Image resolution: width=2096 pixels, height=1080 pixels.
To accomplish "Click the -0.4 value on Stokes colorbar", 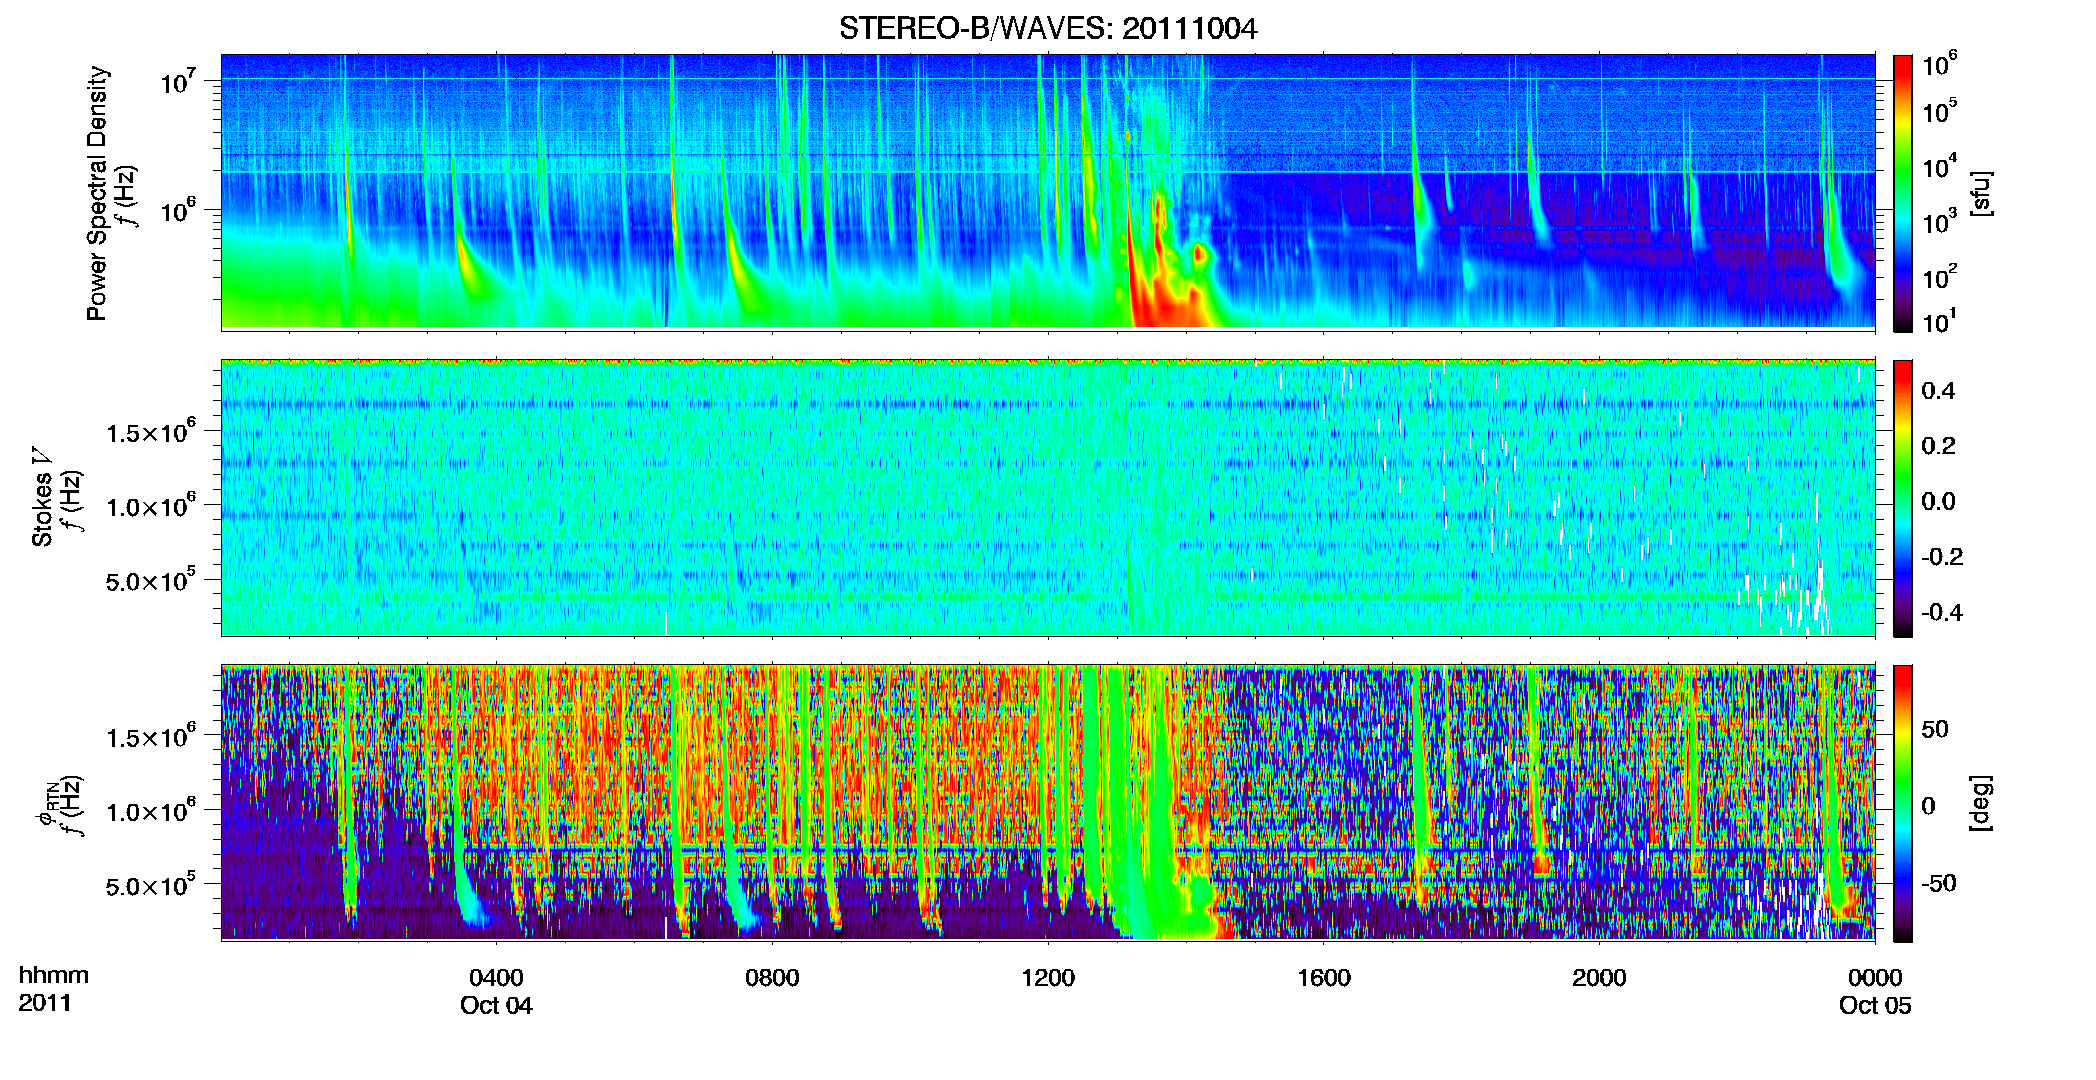I will pyautogui.click(x=1942, y=613).
